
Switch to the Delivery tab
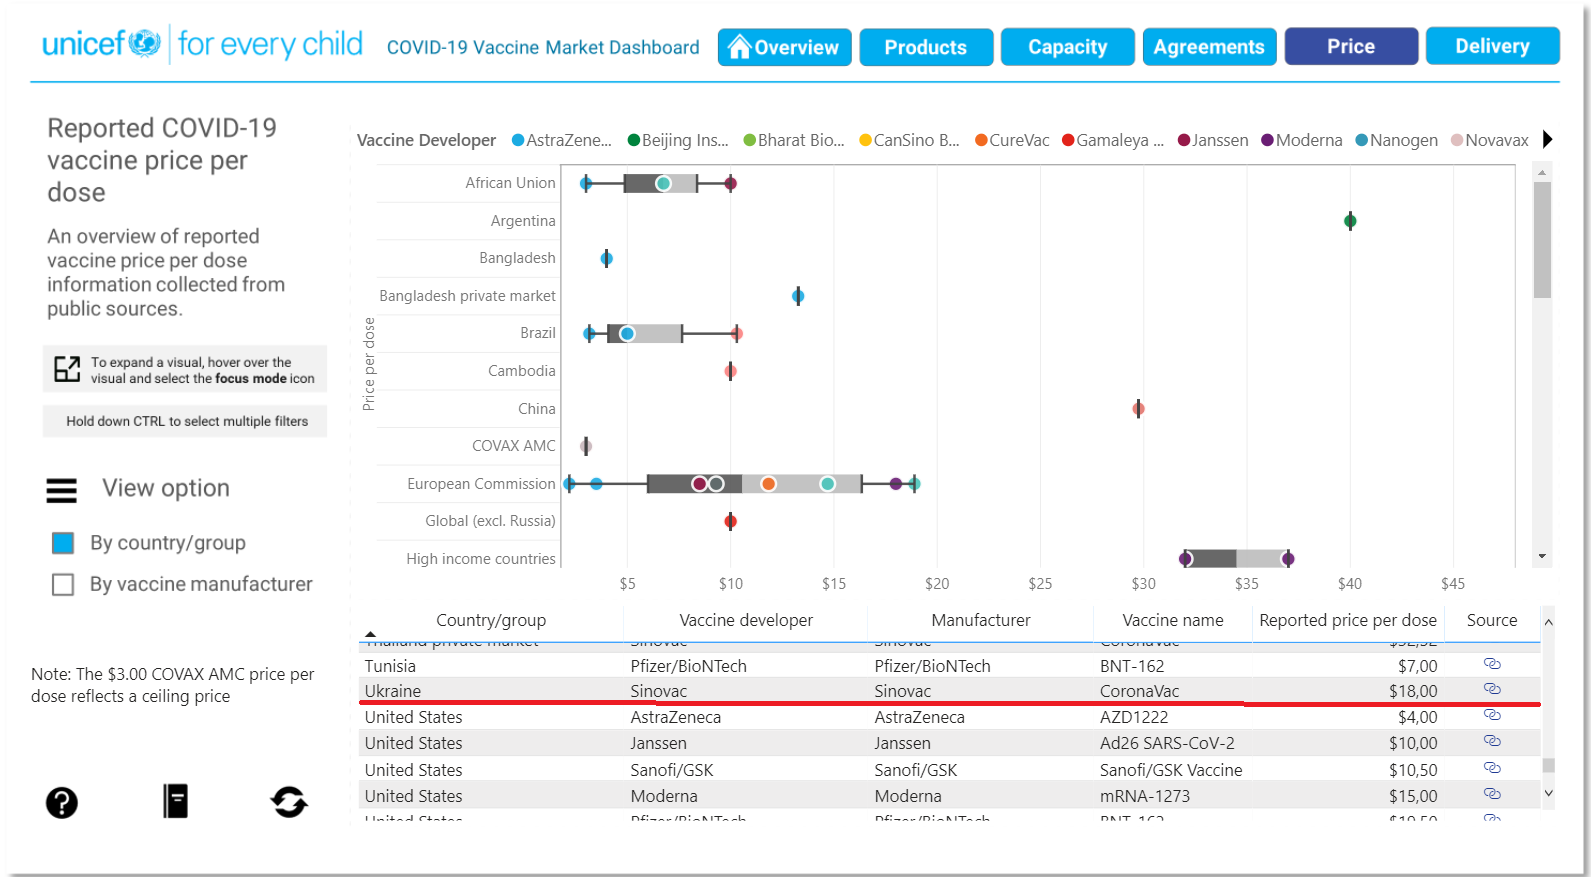pos(1492,47)
